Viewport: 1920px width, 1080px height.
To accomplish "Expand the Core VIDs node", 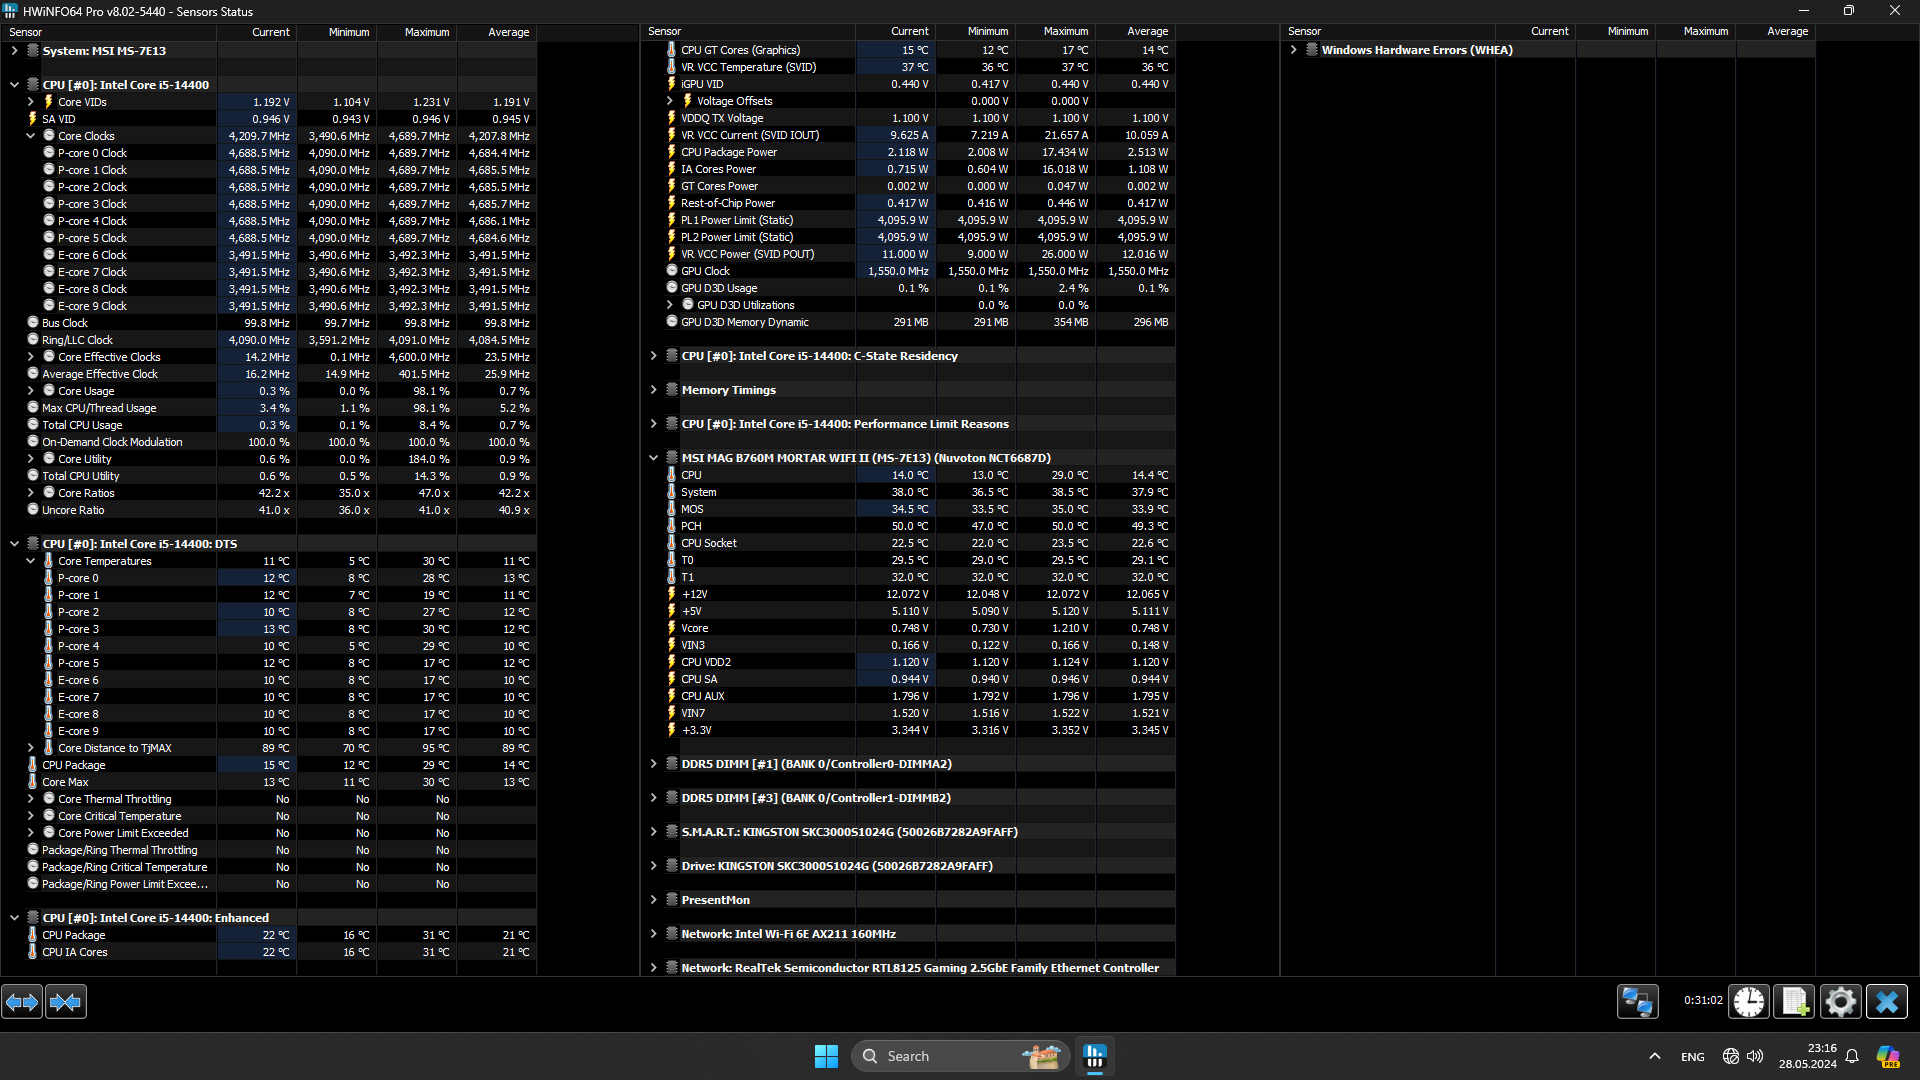I will tap(30, 102).
